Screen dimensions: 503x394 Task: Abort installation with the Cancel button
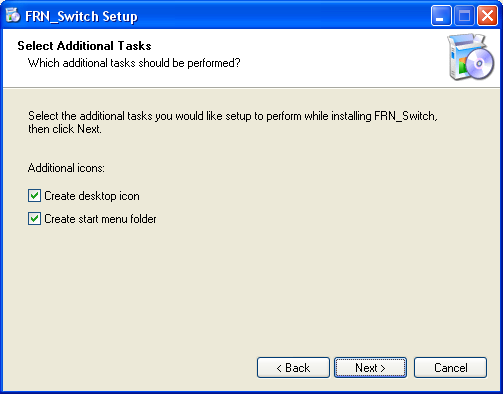450,368
